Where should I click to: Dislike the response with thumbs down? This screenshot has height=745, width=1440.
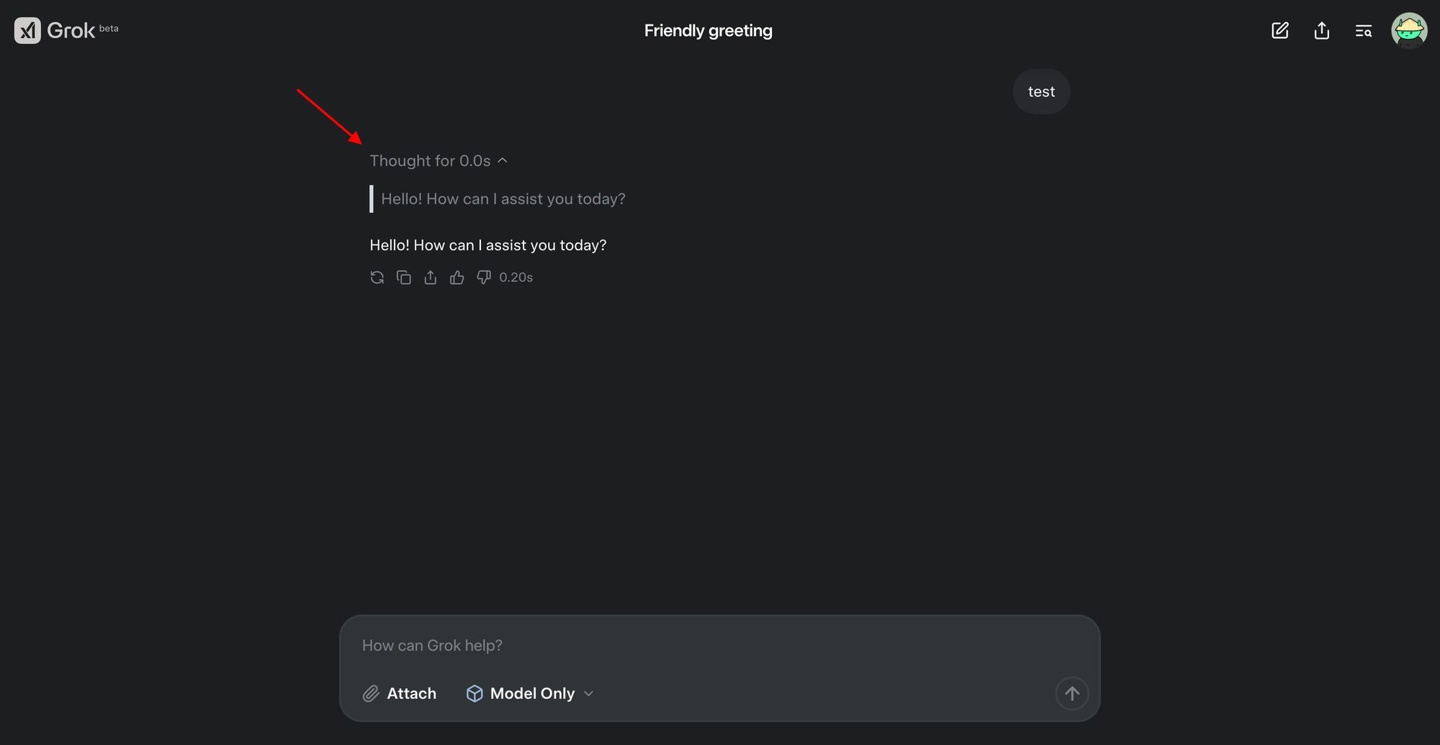click(x=484, y=278)
